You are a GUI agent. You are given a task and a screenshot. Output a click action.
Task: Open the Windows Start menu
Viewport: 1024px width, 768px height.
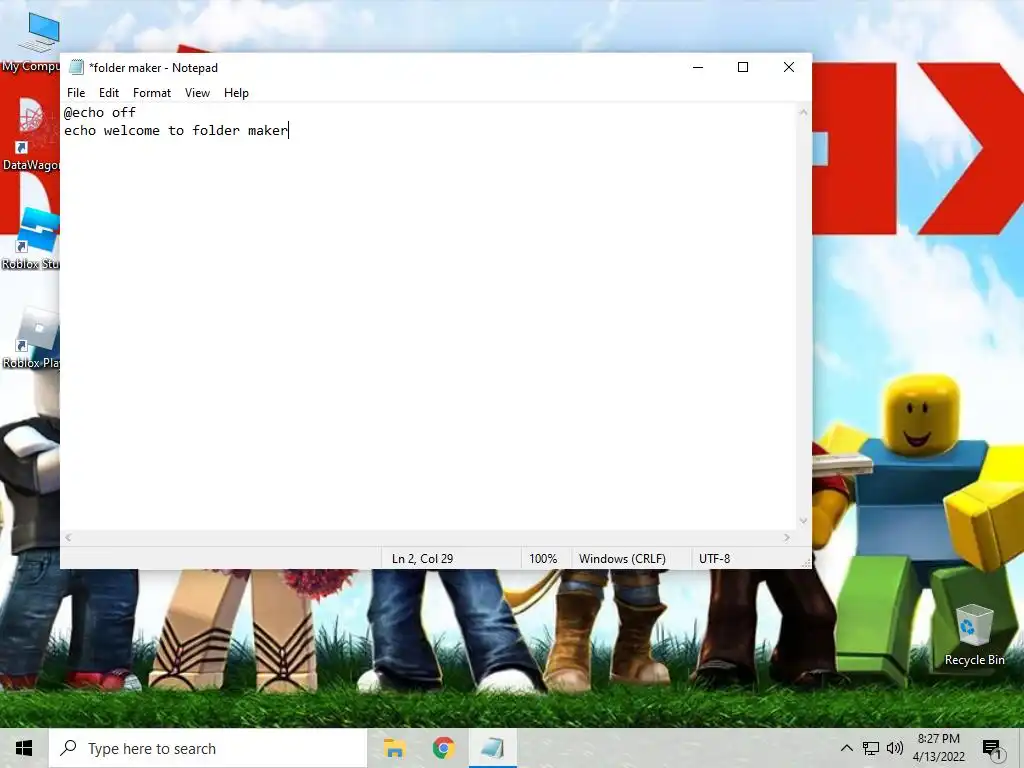[x=24, y=748]
